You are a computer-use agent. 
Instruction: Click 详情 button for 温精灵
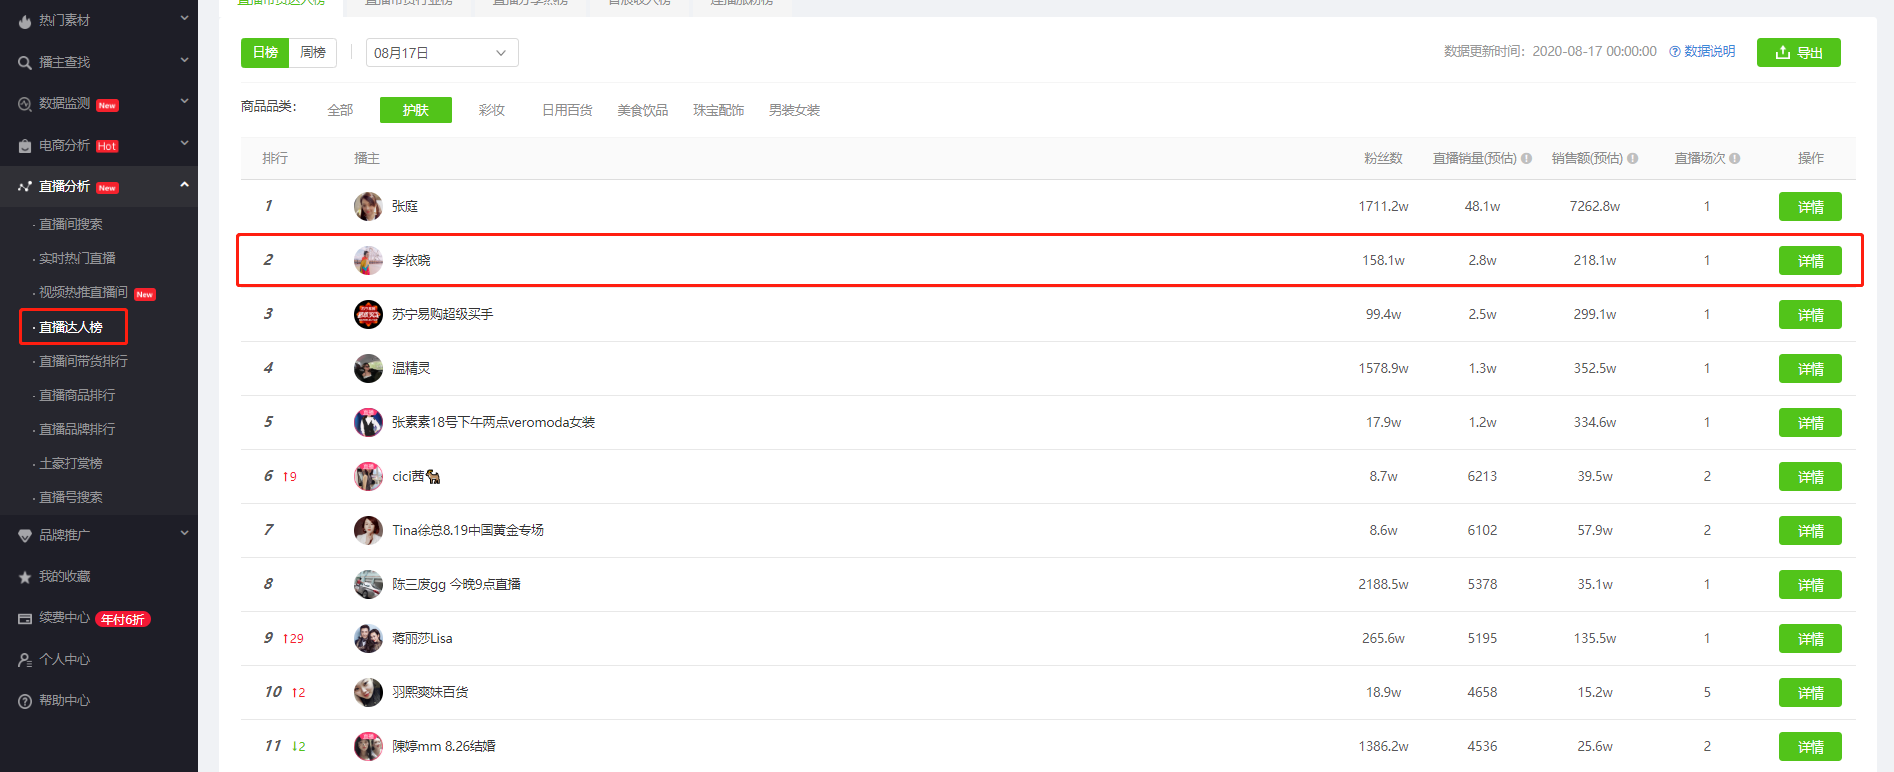1810,369
